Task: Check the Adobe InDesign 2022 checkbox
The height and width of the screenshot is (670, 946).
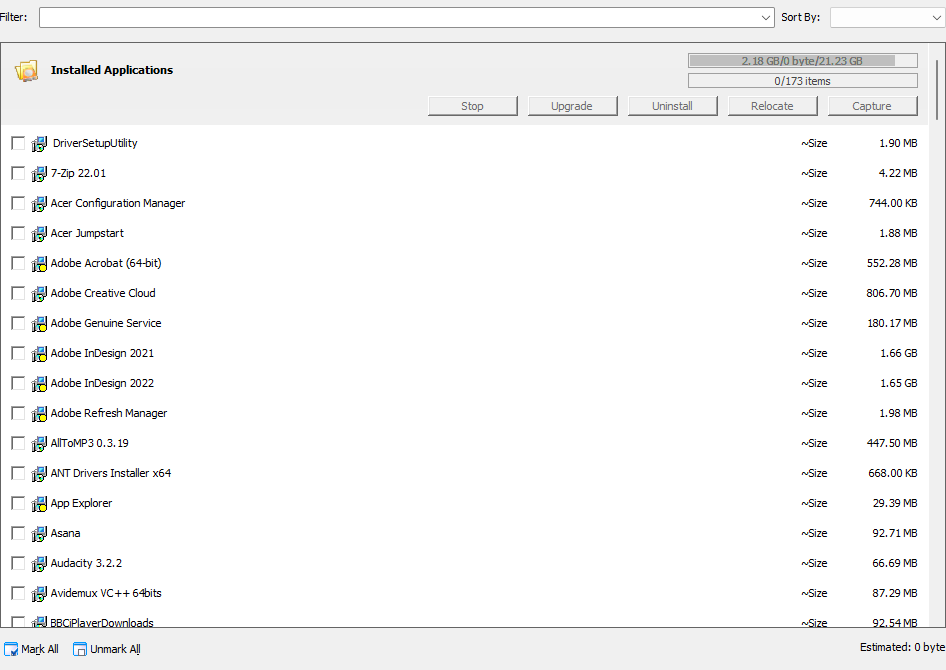Action: [17, 382]
